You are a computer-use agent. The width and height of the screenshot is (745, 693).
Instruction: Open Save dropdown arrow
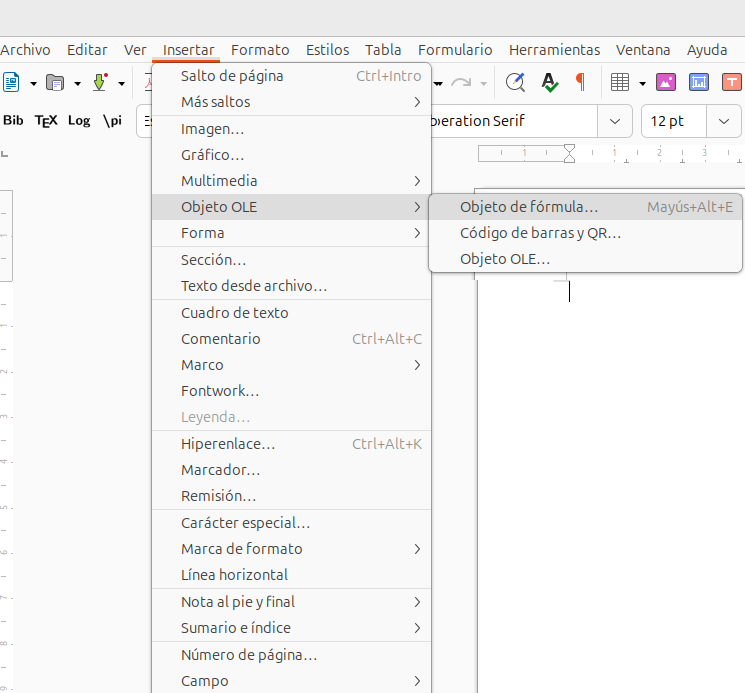pos(122,84)
